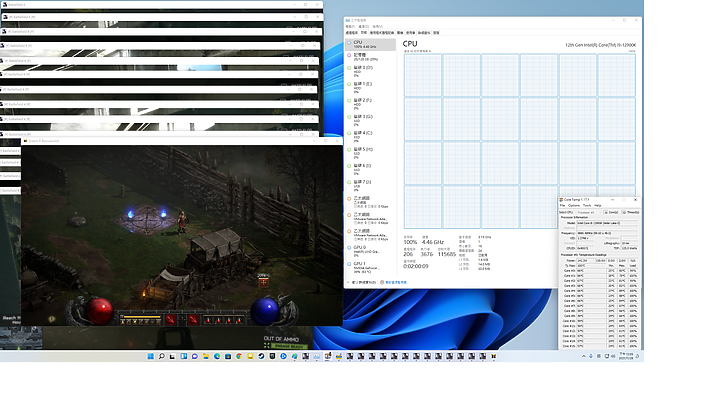Screen dimensions: 720x410
Task: Open Tools menu in Core Temp
Action: tap(587, 206)
